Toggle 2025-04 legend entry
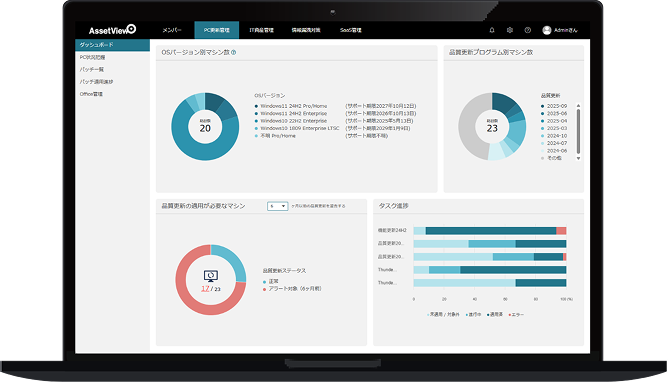 [x=554, y=121]
